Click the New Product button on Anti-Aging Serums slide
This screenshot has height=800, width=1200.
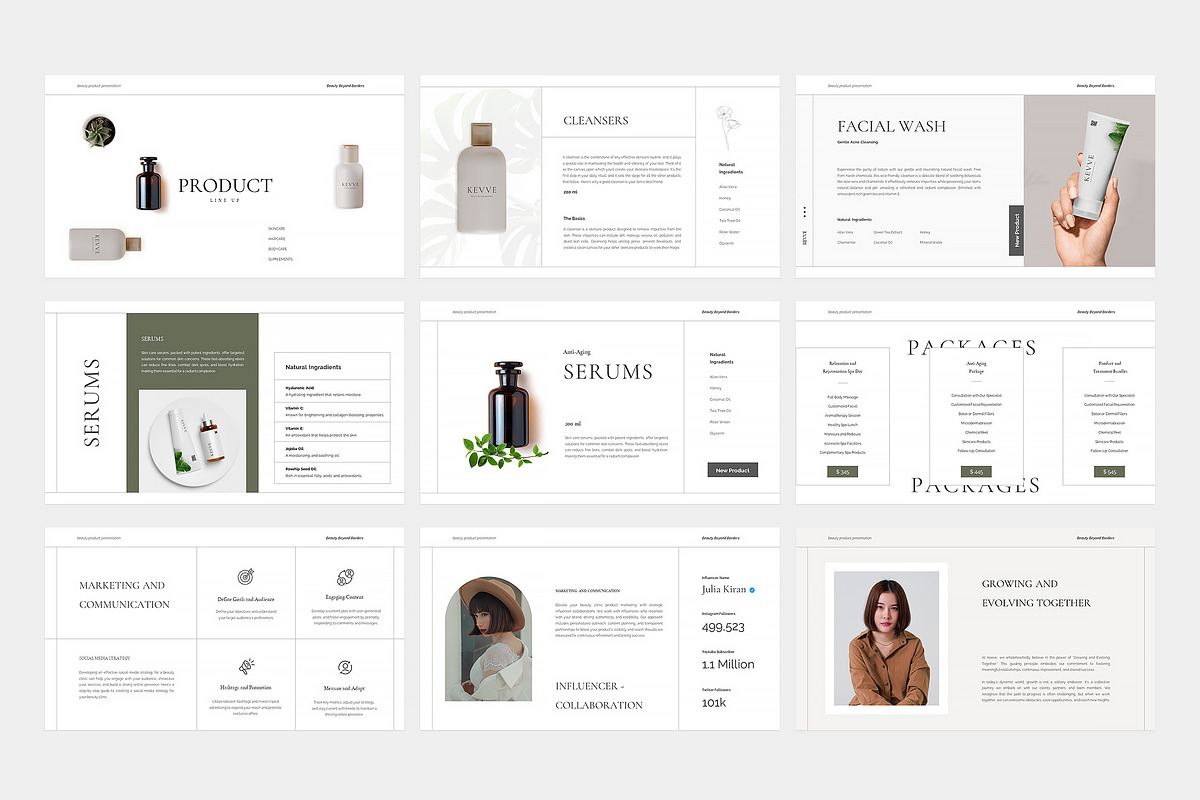(x=733, y=470)
